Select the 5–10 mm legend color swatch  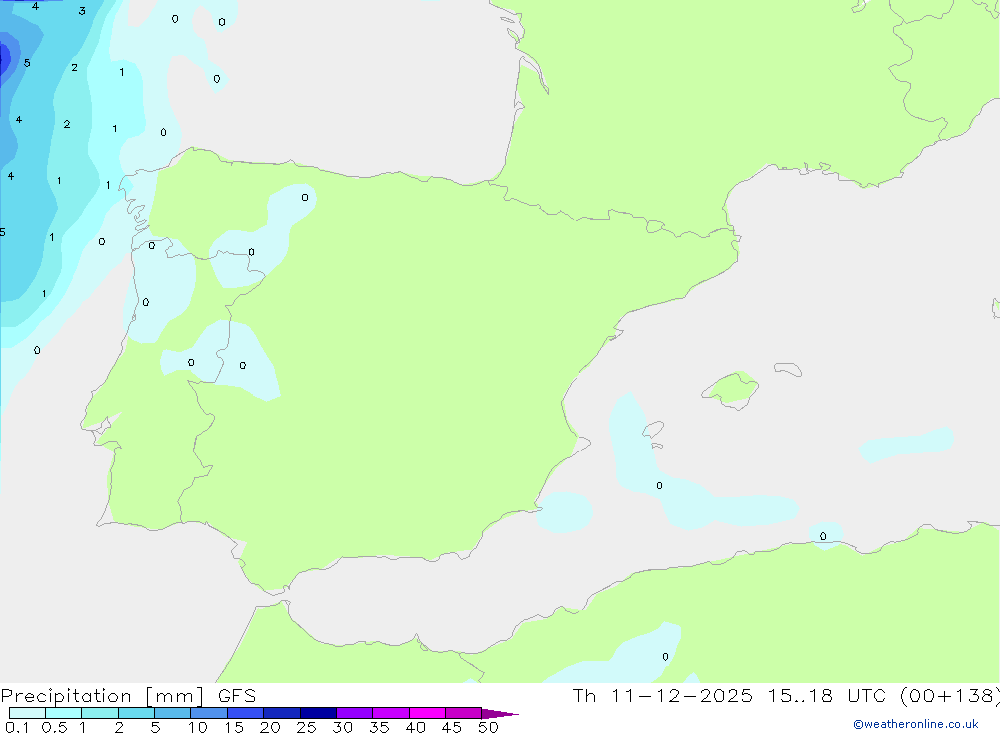click(172, 713)
